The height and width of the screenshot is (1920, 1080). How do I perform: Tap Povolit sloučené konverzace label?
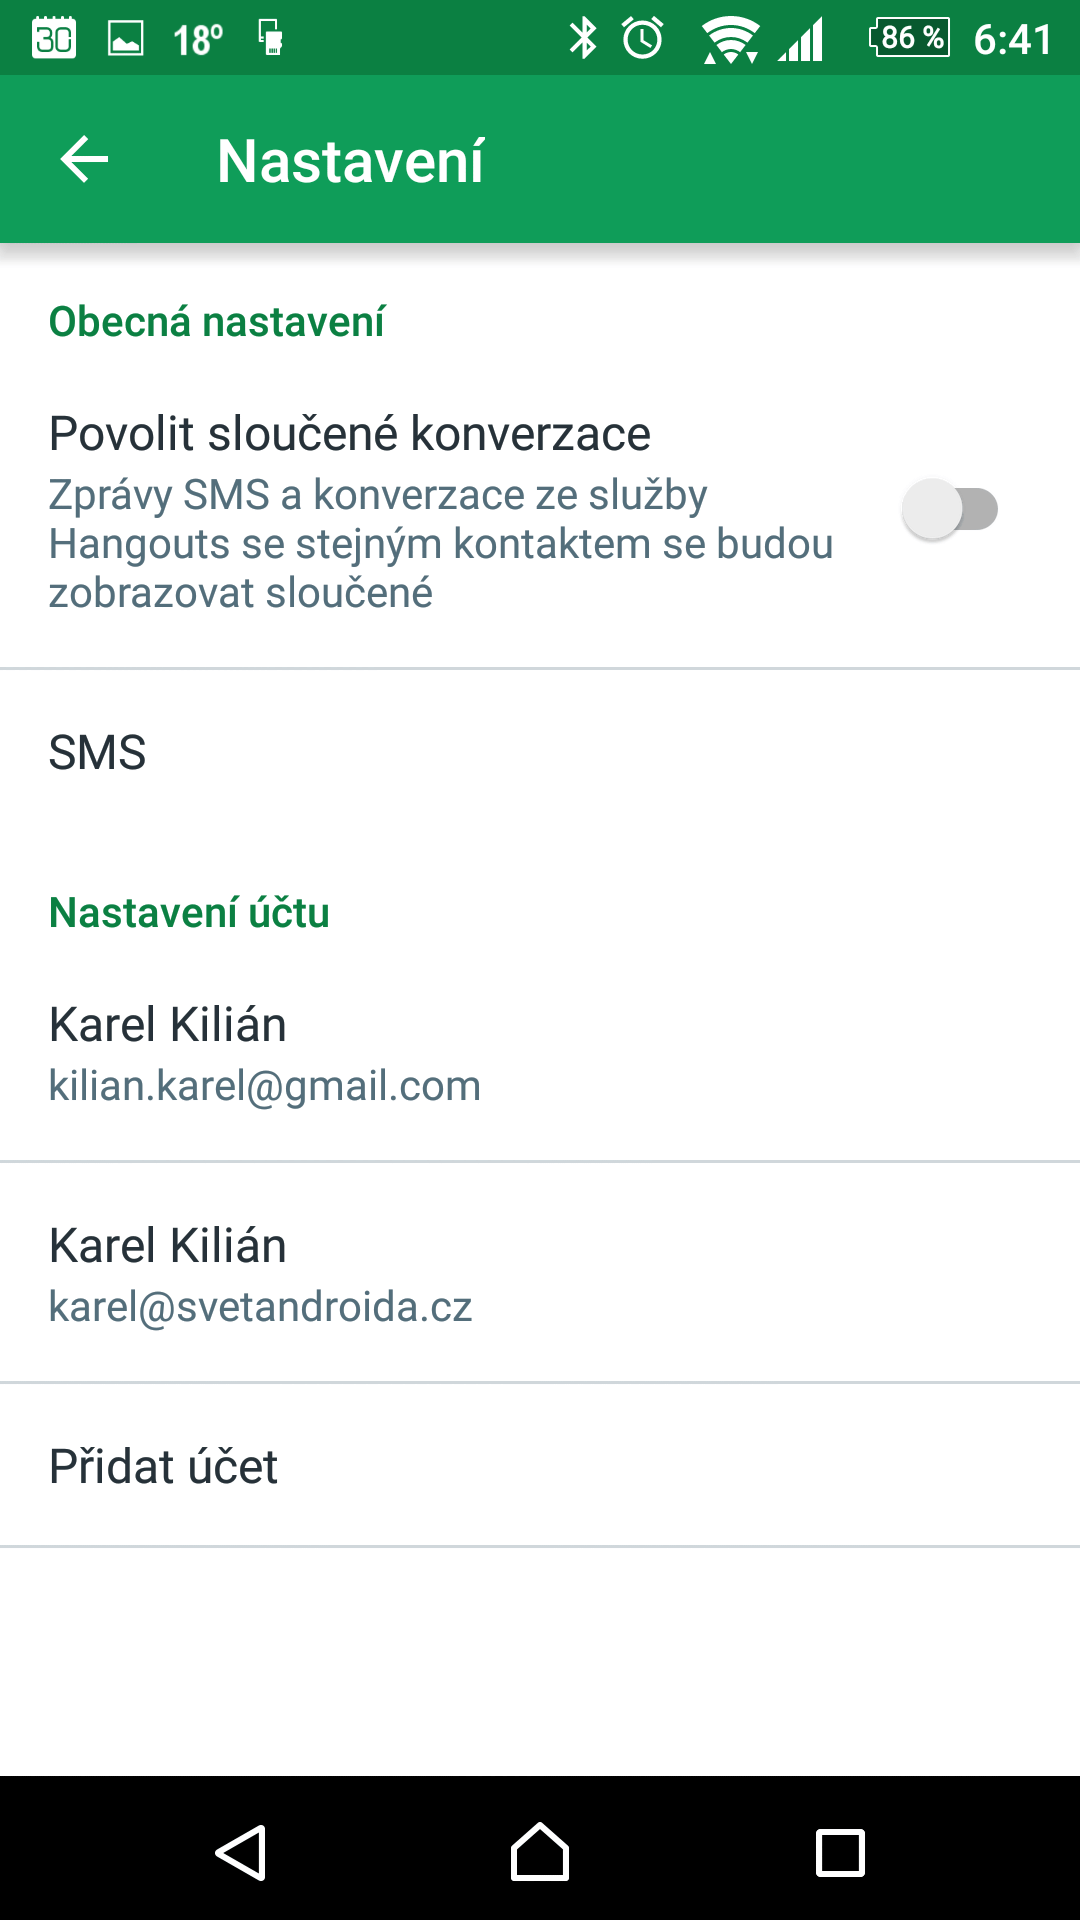[x=350, y=434]
